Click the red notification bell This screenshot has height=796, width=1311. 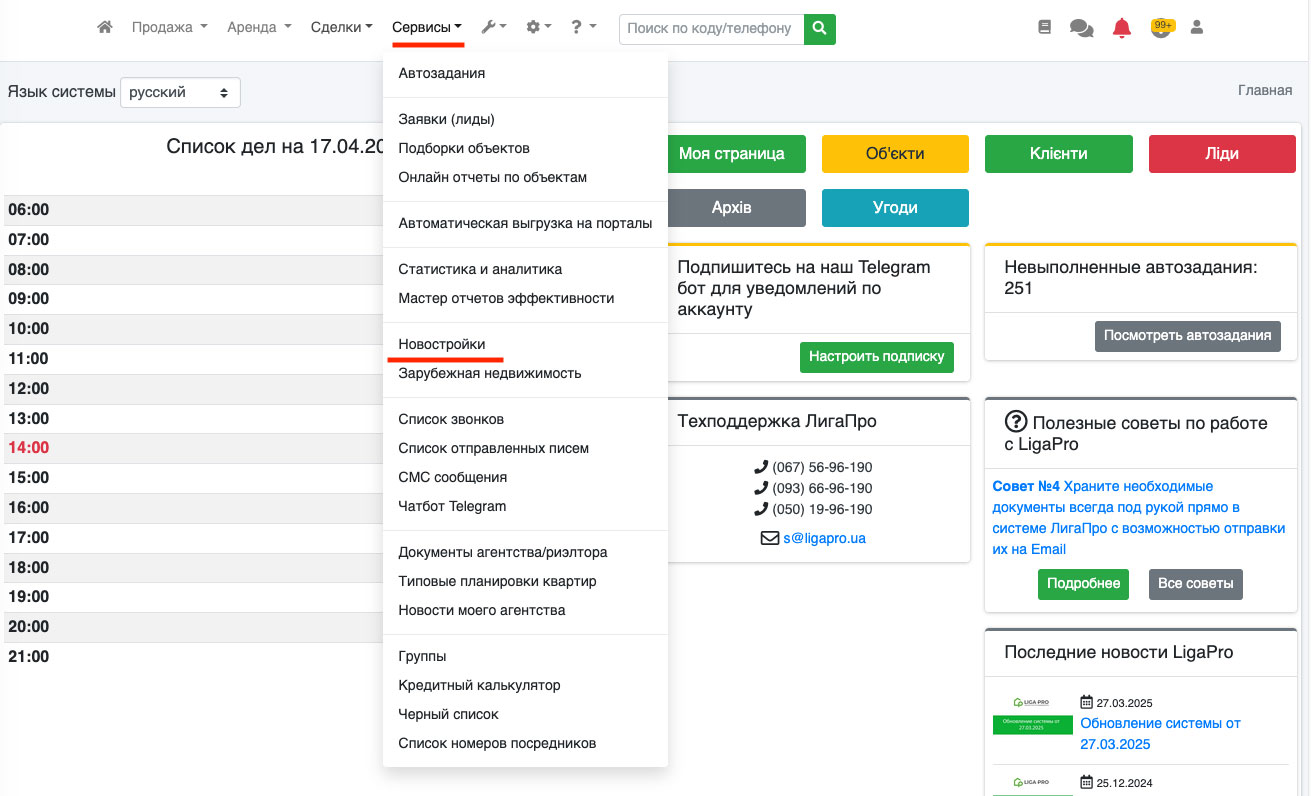[1122, 28]
